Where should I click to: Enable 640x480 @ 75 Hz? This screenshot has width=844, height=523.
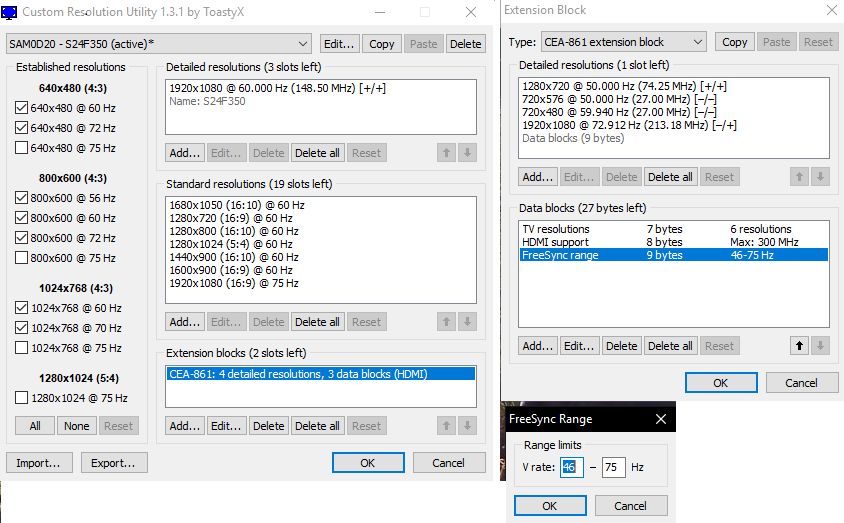21,147
